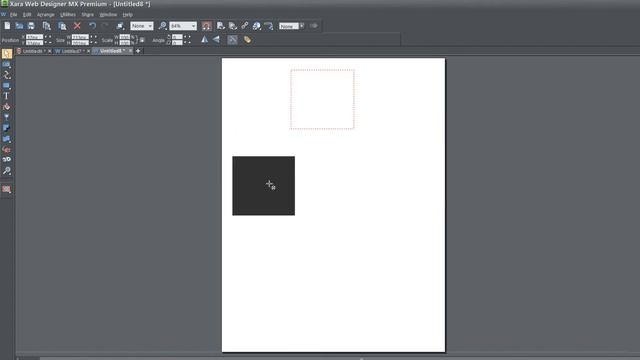
Task: Select the Fill tool
Action: click(7, 107)
